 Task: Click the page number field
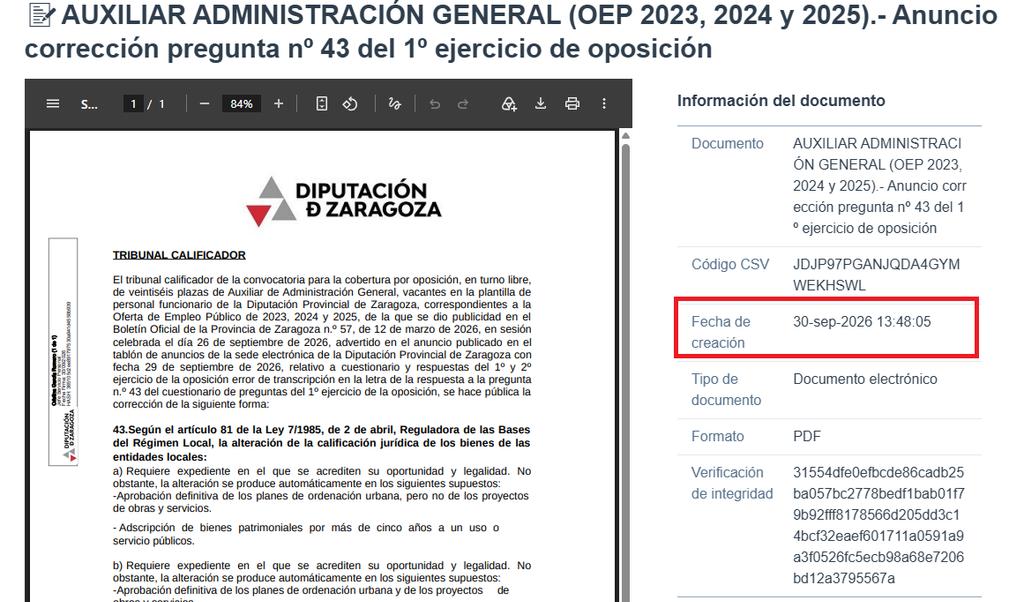click(133, 104)
